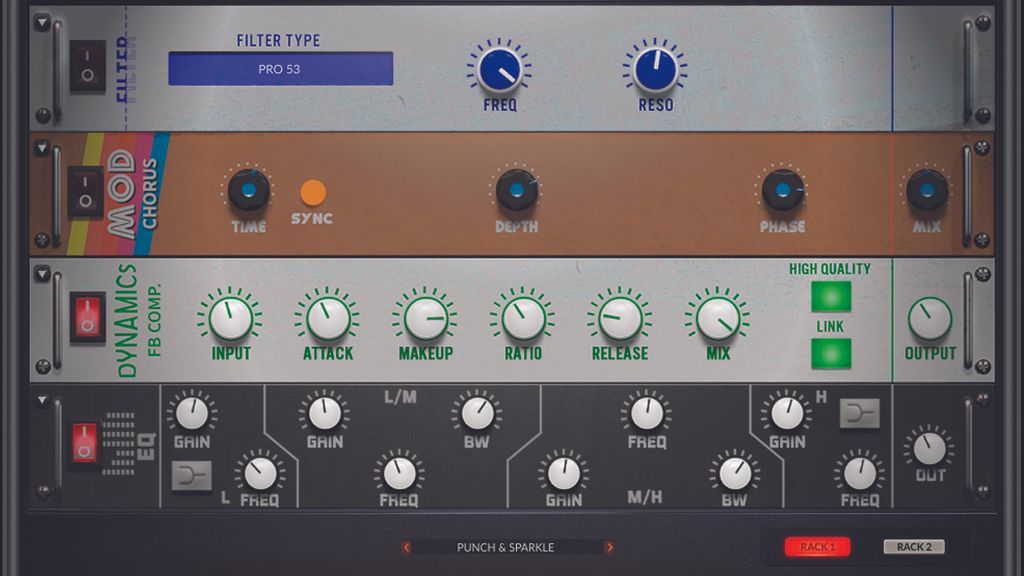Toggle the Link button in Dynamics

pos(831,353)
